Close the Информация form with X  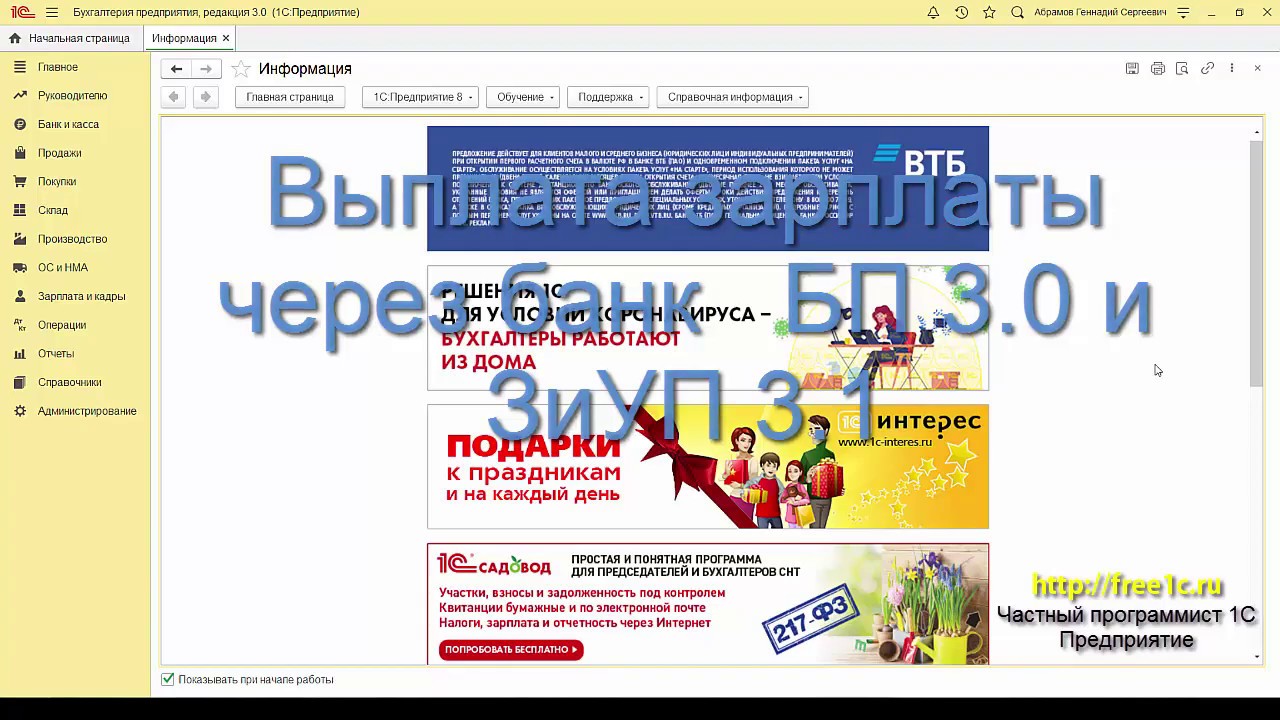1257,68
